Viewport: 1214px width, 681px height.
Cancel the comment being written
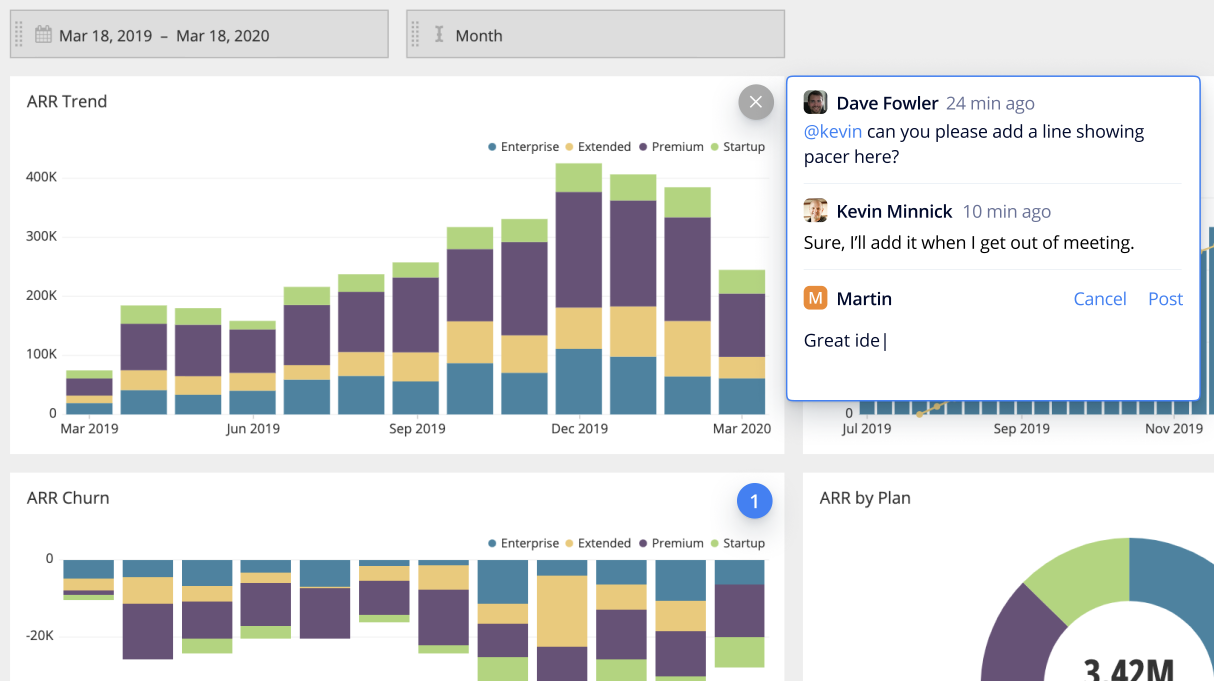pyautogui.click(x=1100, y=298)
